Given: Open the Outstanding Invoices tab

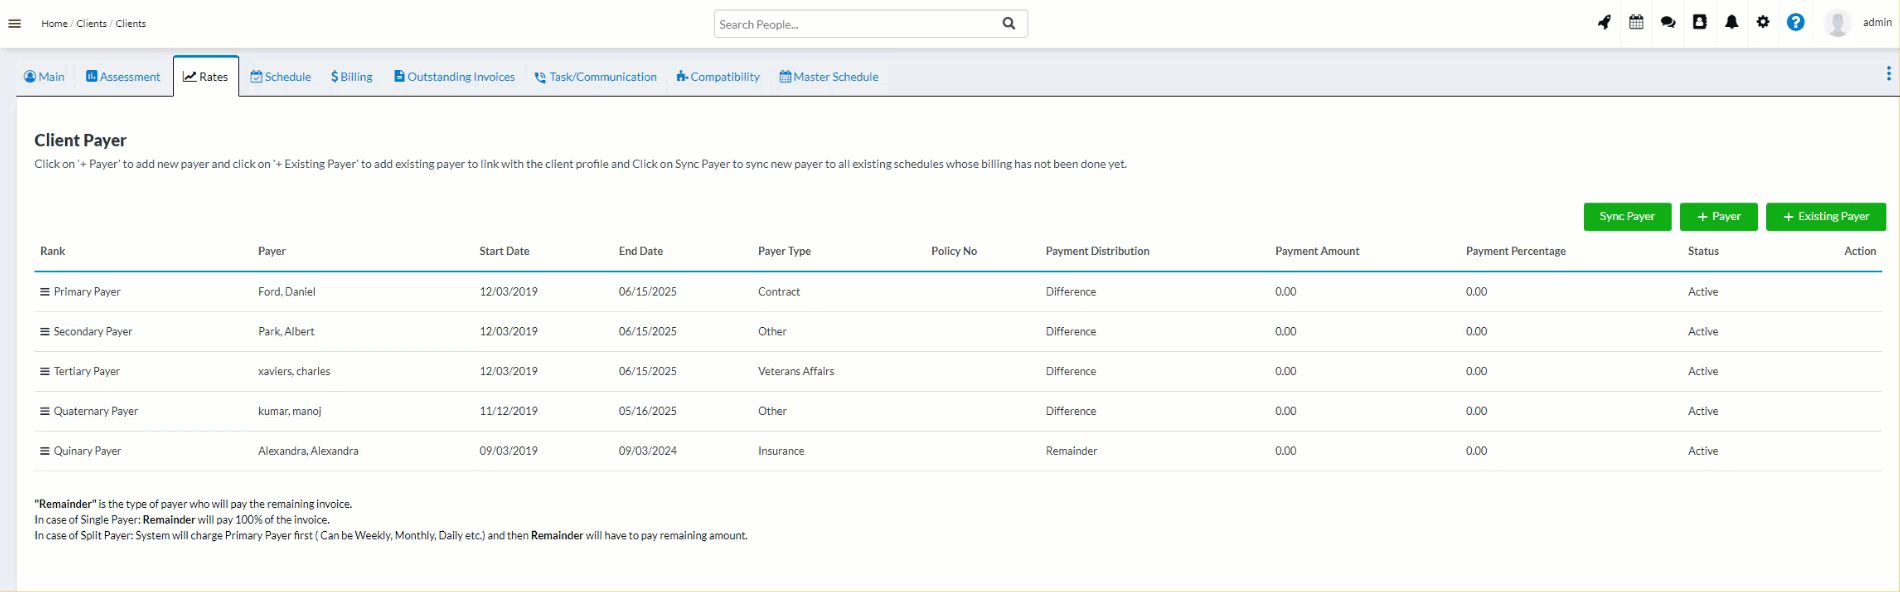Looking at the screenshot, I should (454, 77).
